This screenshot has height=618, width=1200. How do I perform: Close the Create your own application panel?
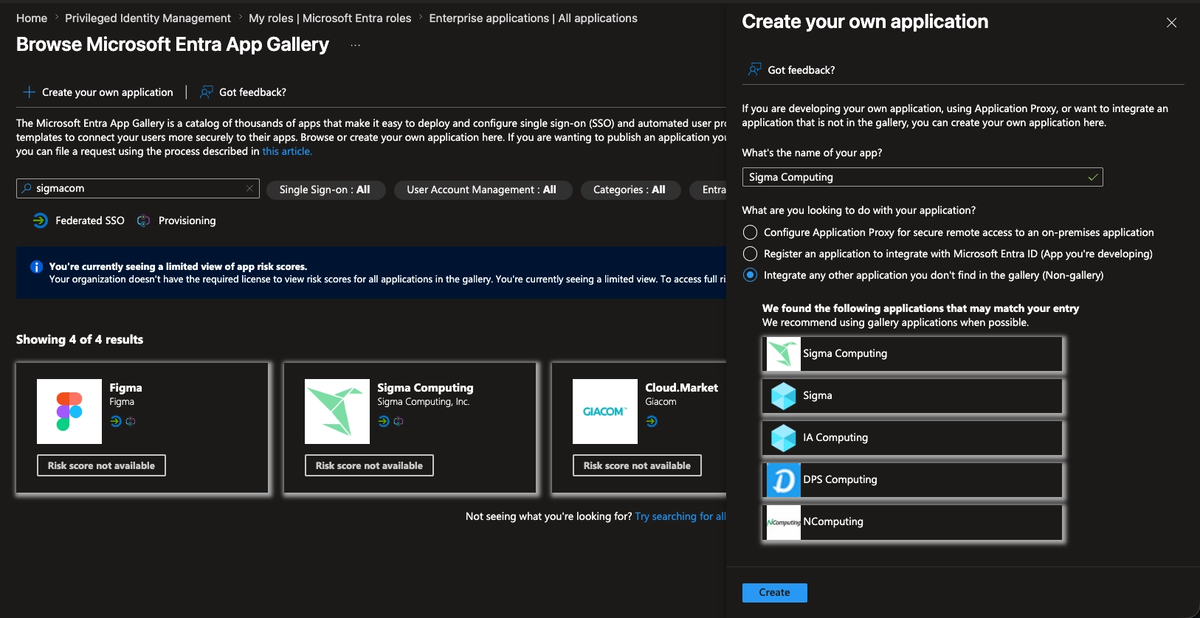pos(1171,22)
